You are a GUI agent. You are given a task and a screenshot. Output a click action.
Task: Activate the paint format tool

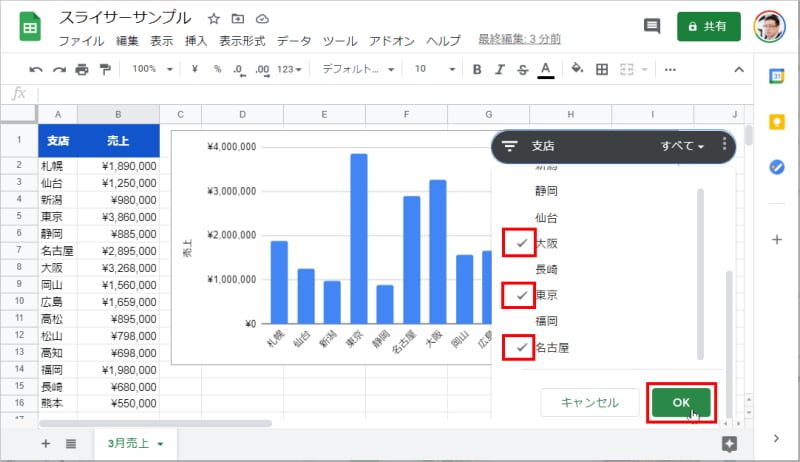[x=105, y=69]
